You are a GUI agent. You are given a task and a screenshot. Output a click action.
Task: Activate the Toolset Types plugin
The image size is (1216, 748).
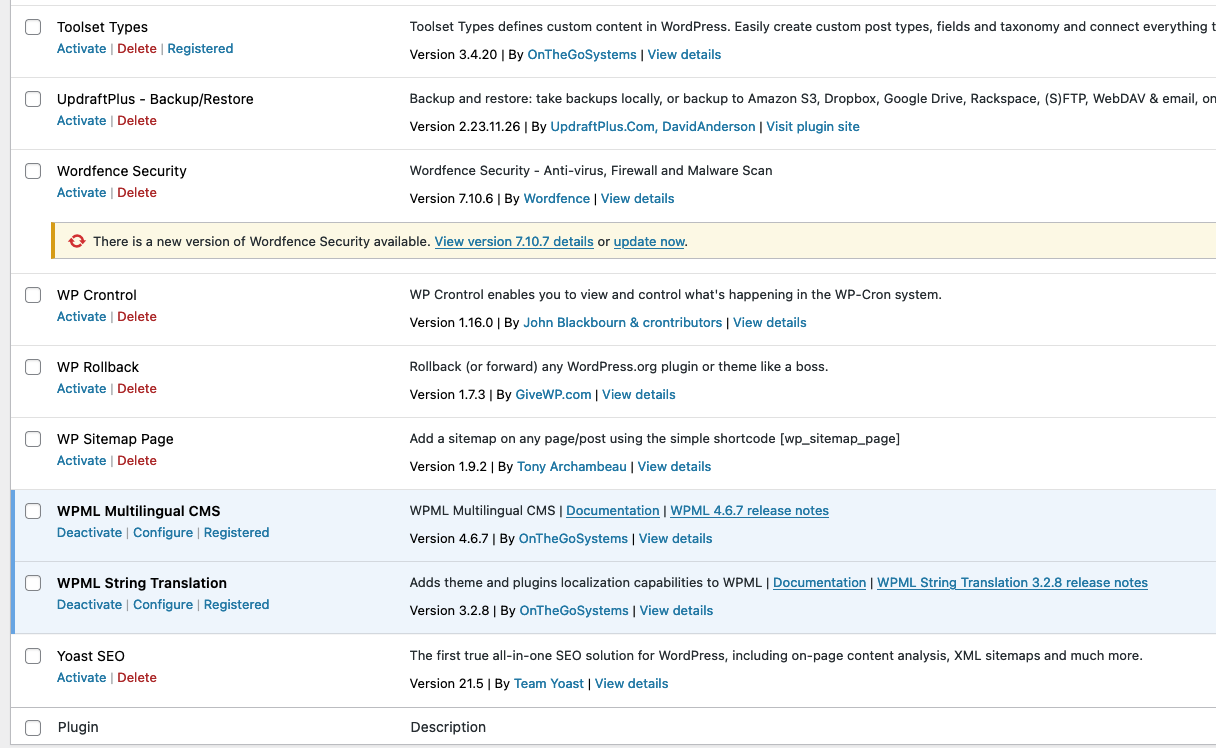(81, 48)
